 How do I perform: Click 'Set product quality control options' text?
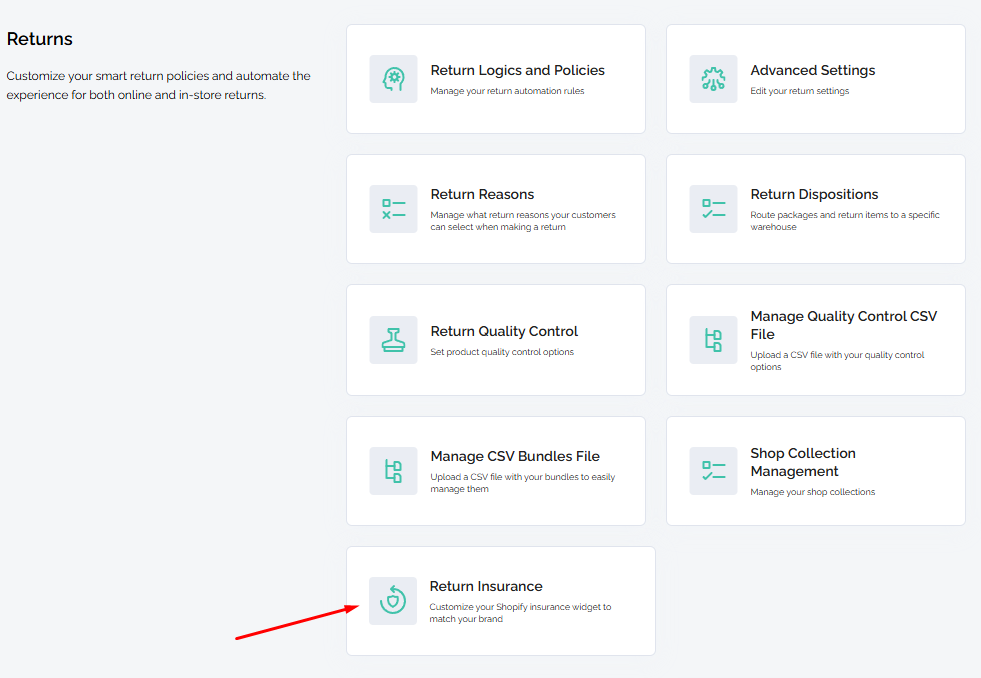click(x=502, y=352)
